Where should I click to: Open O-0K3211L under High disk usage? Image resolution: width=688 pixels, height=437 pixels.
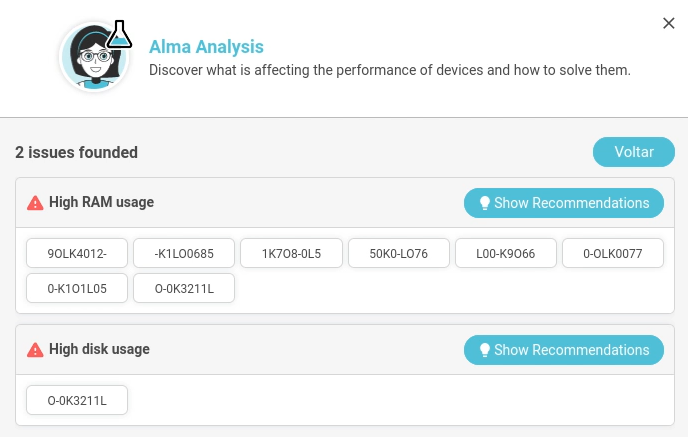click(77, 400)
